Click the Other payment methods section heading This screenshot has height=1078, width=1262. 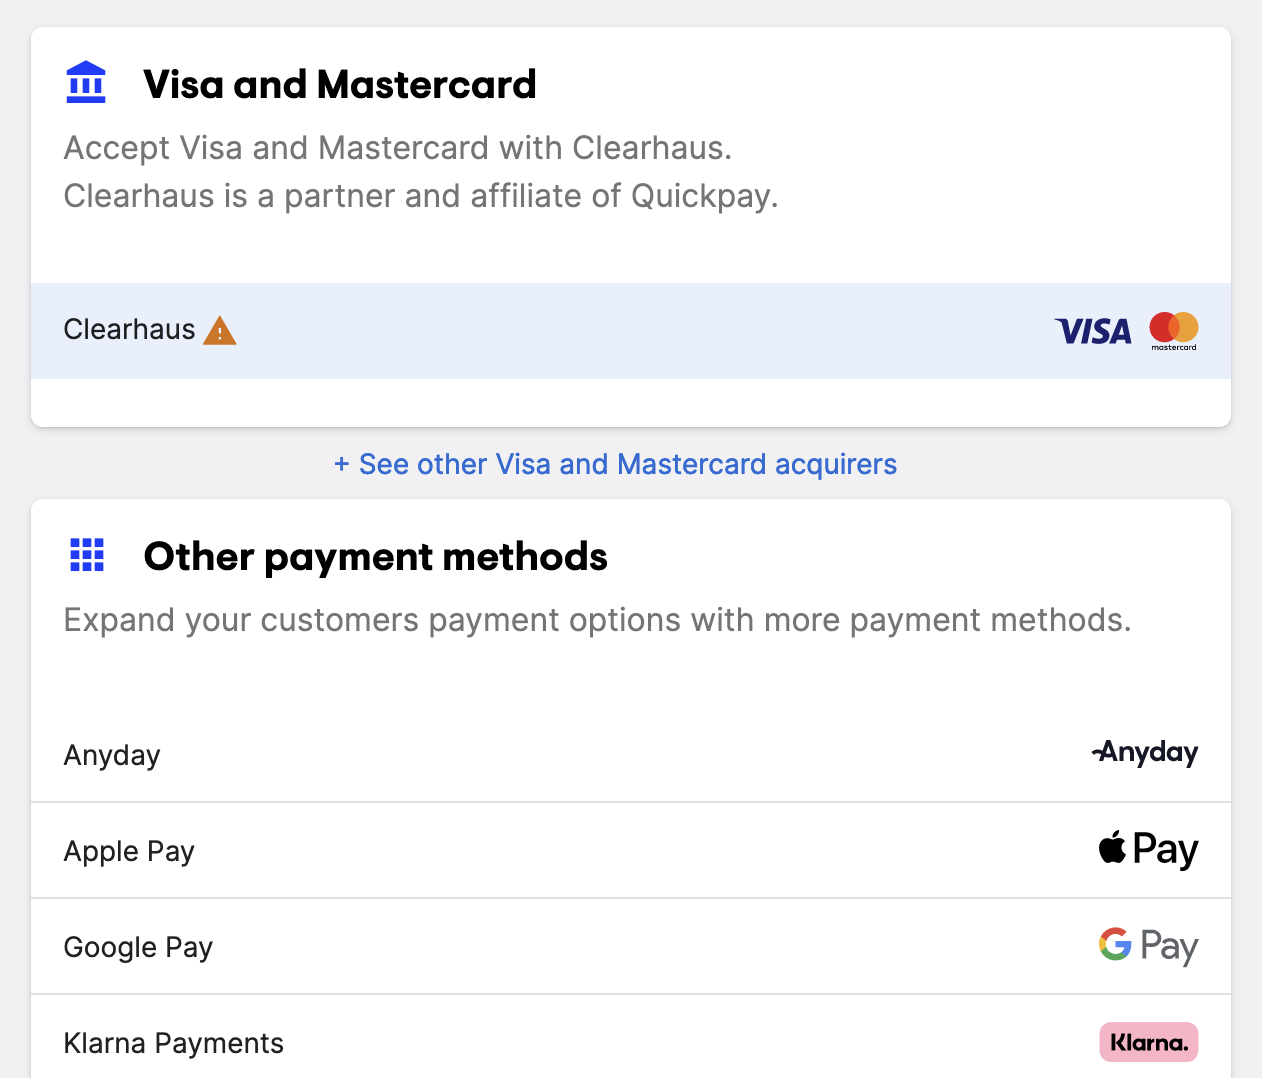coord(376,557)
